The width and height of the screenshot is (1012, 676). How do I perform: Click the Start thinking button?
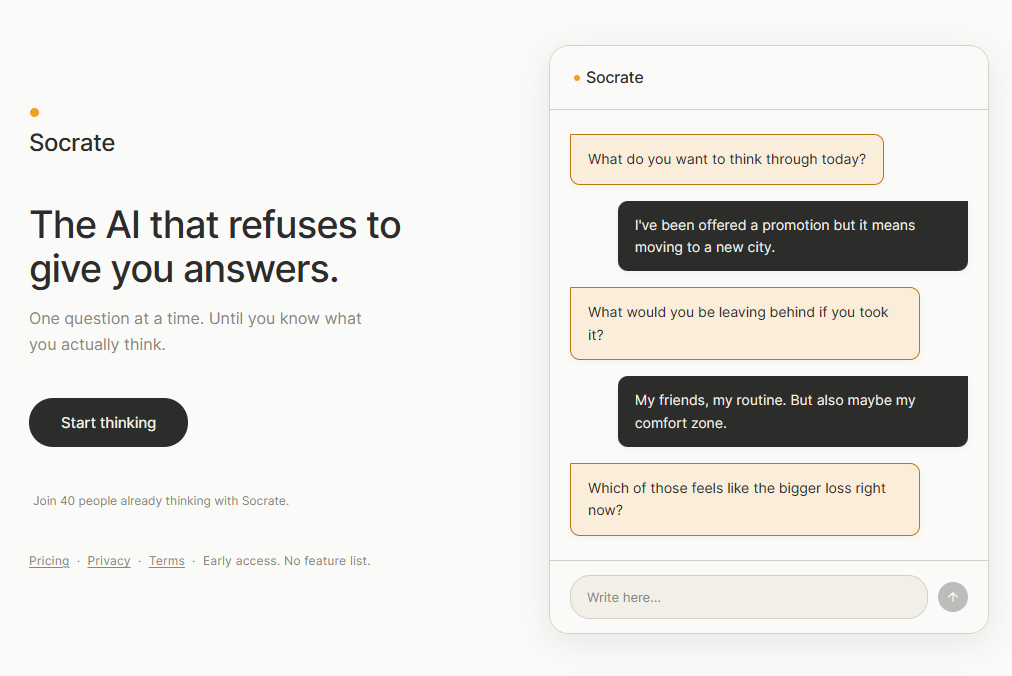tap(108, 422)
